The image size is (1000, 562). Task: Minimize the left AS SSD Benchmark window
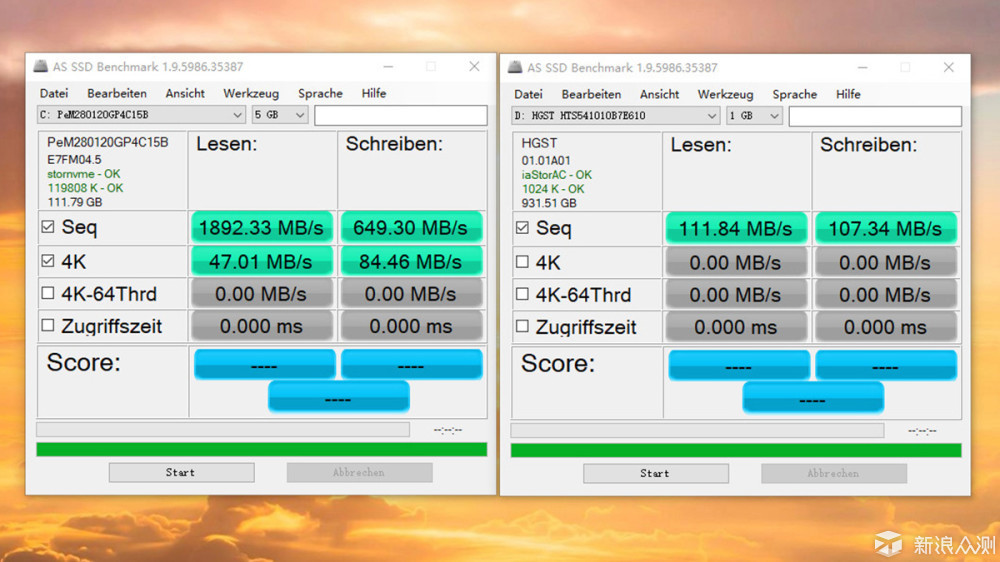(x=386, y=67)
